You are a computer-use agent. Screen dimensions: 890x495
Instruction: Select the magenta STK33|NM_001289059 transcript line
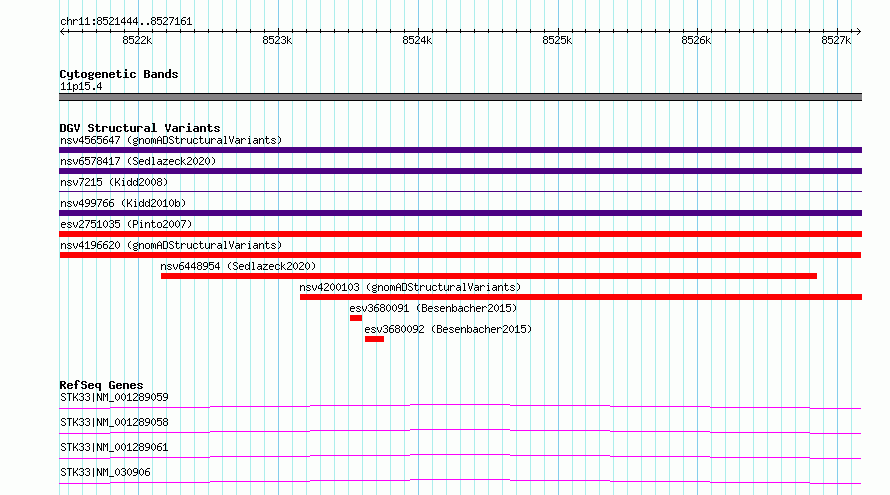tap(460, 406)
